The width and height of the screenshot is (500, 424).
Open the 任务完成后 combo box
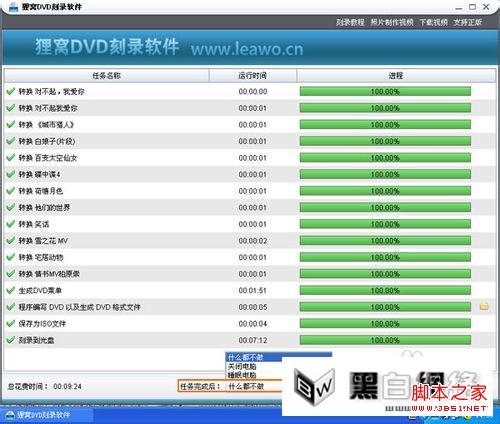click(255, 386)
